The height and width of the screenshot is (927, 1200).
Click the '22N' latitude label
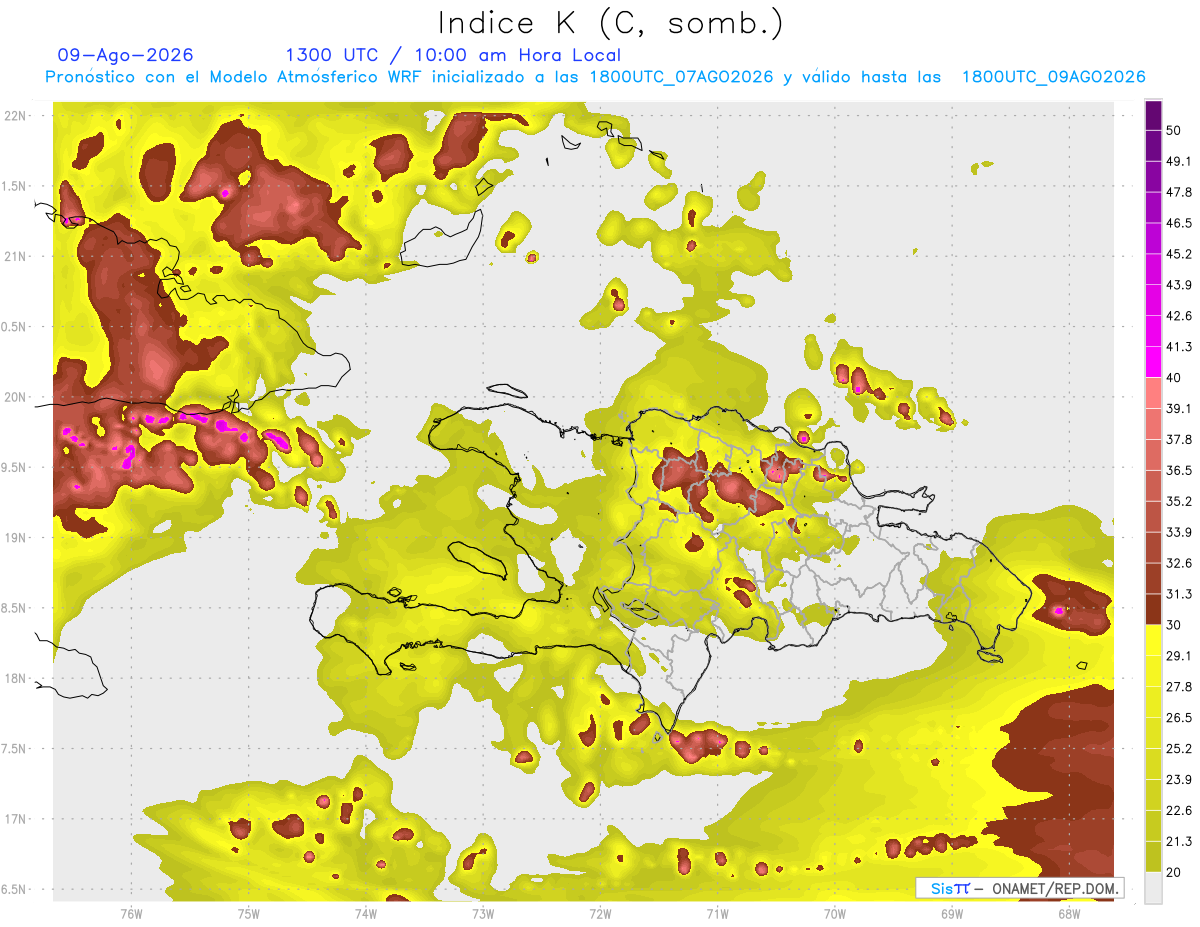tap(15, 116)
